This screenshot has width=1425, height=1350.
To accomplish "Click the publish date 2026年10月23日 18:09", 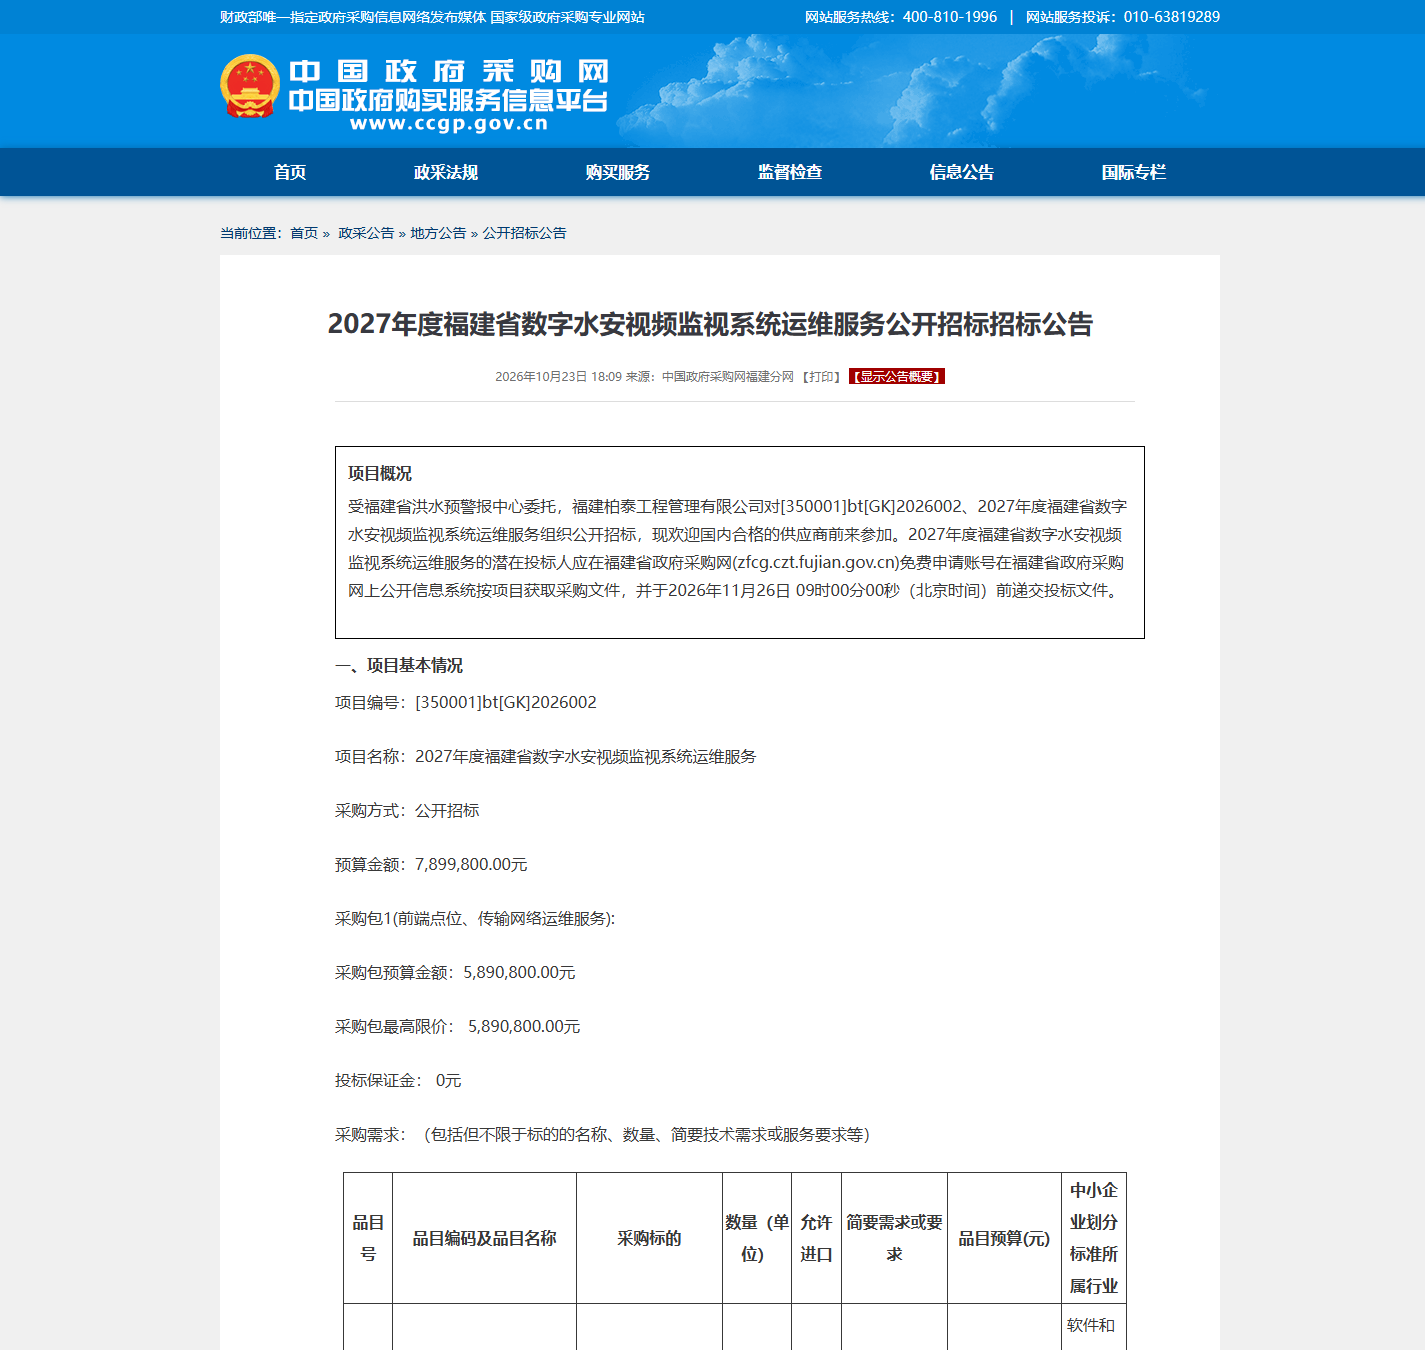I will (x=558, y=377).
